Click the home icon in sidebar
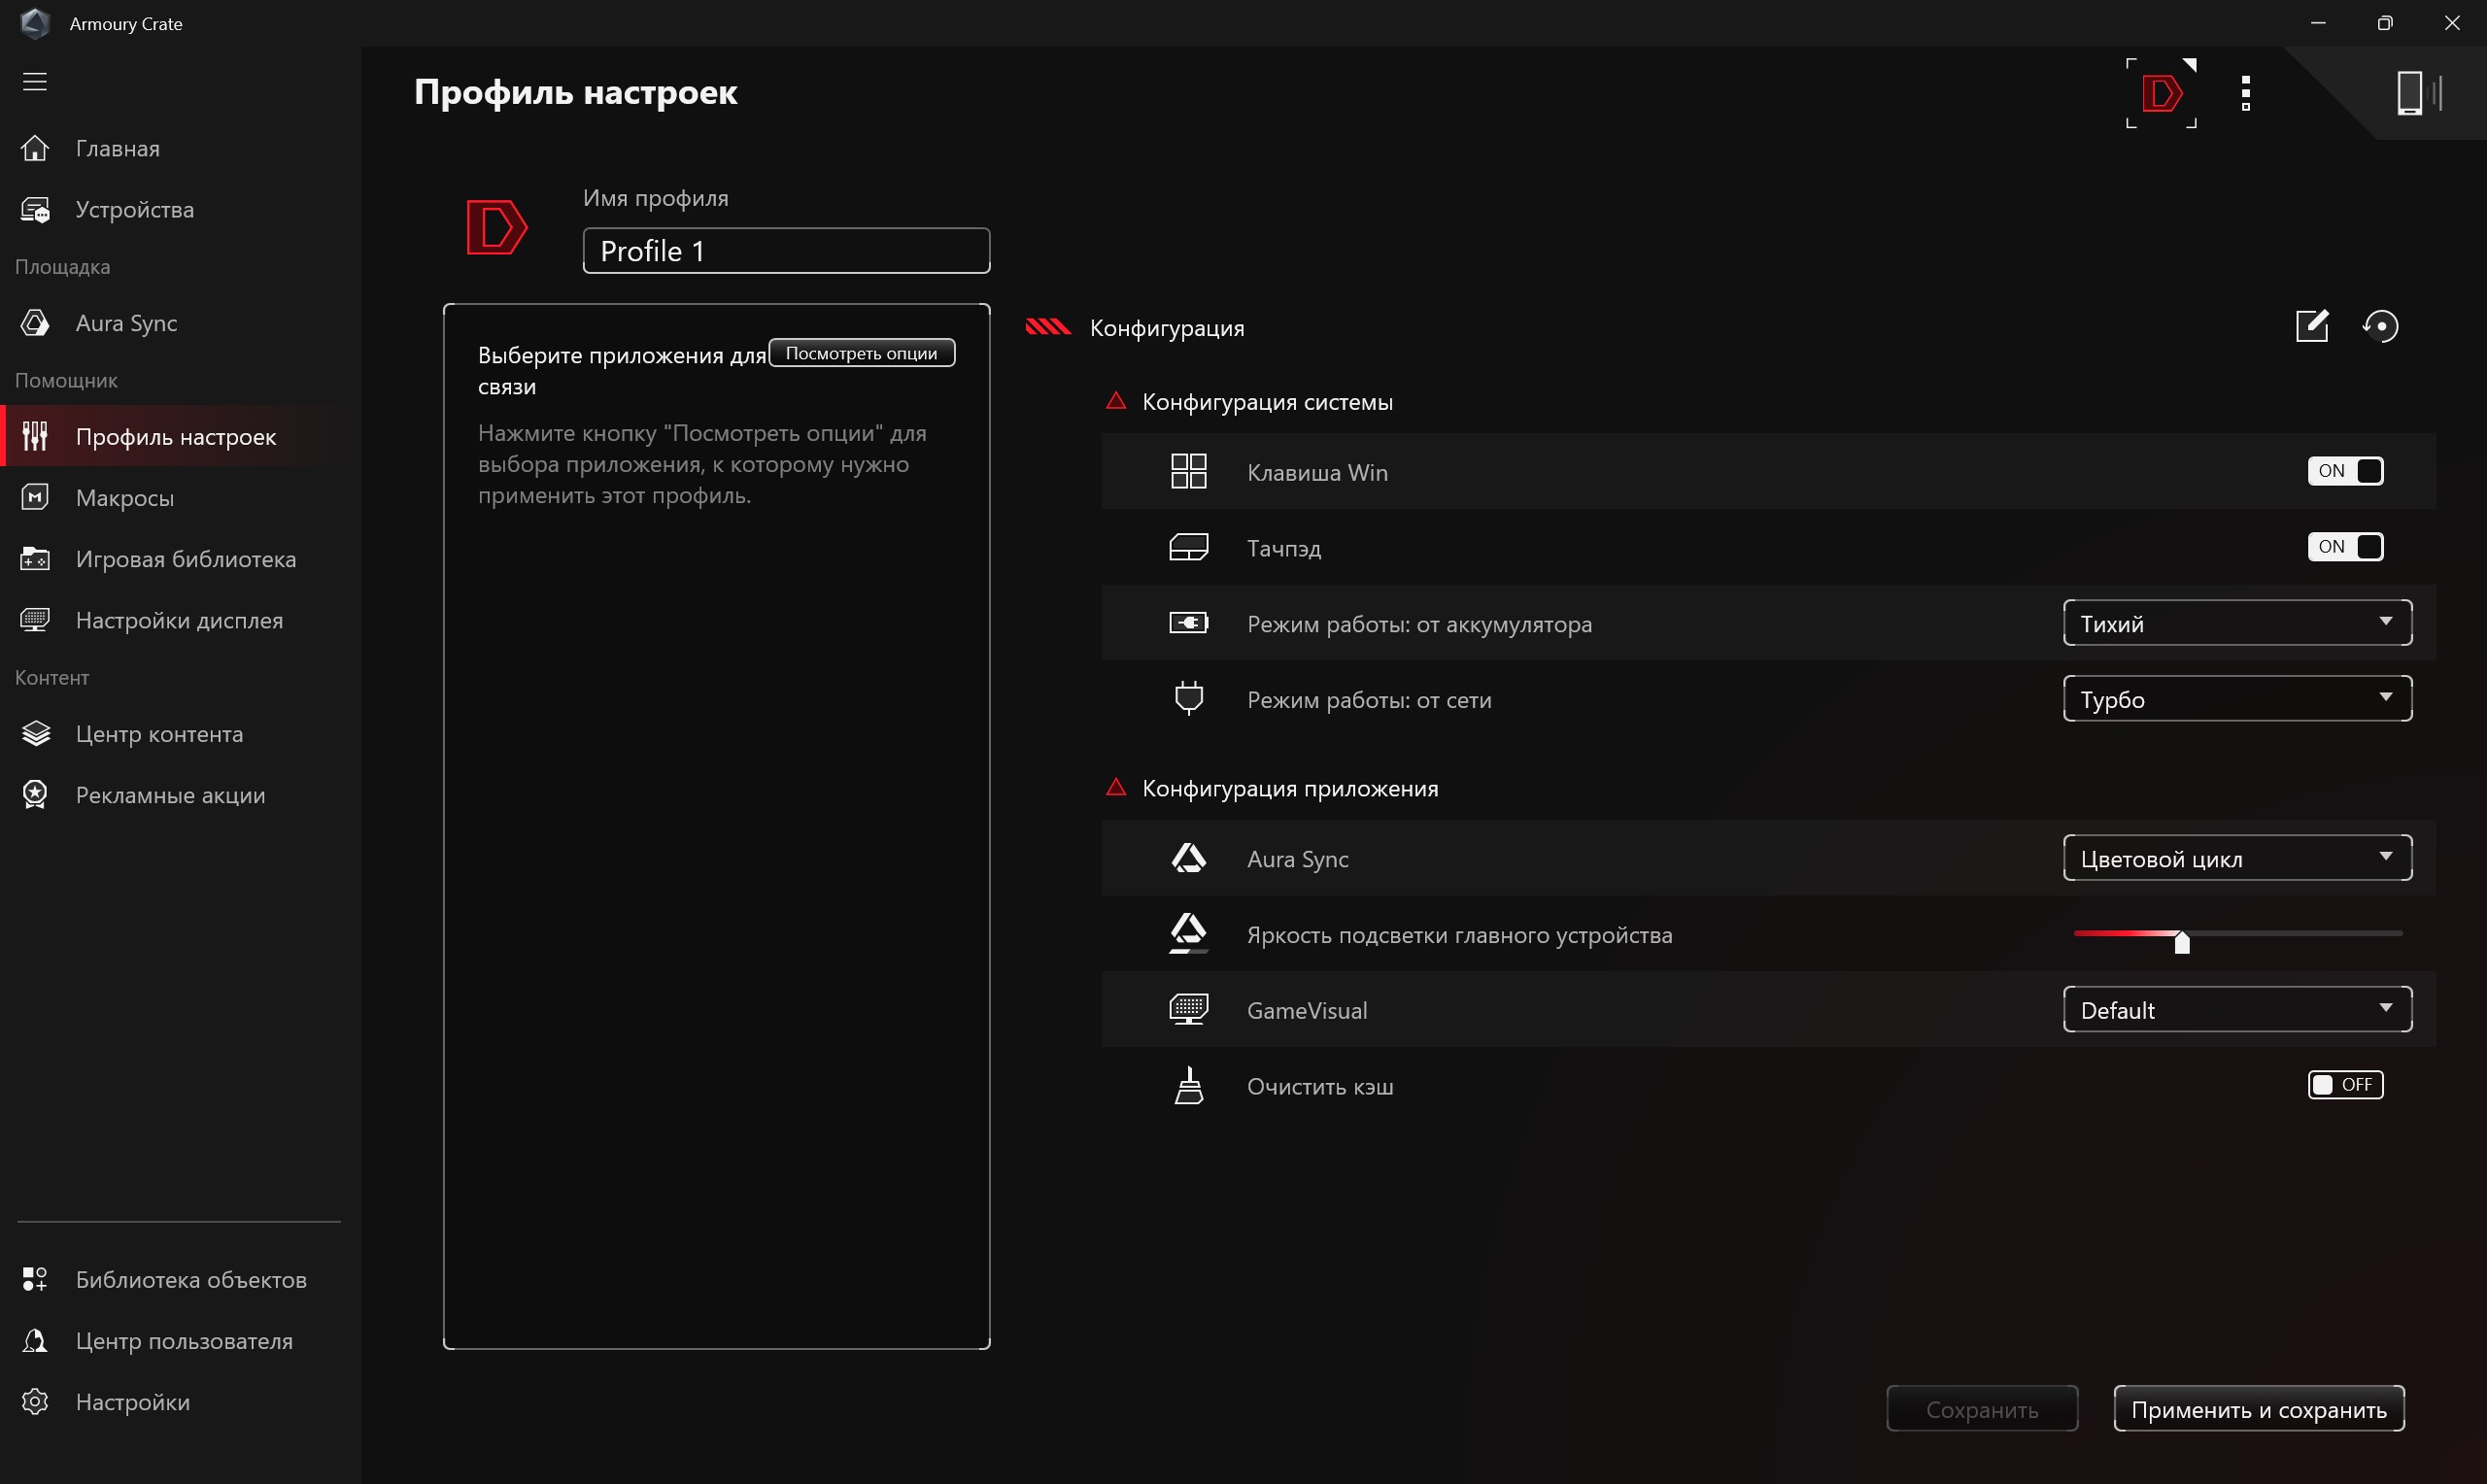This screenshot has width=2487, height=1484. [x=35, y=148]
